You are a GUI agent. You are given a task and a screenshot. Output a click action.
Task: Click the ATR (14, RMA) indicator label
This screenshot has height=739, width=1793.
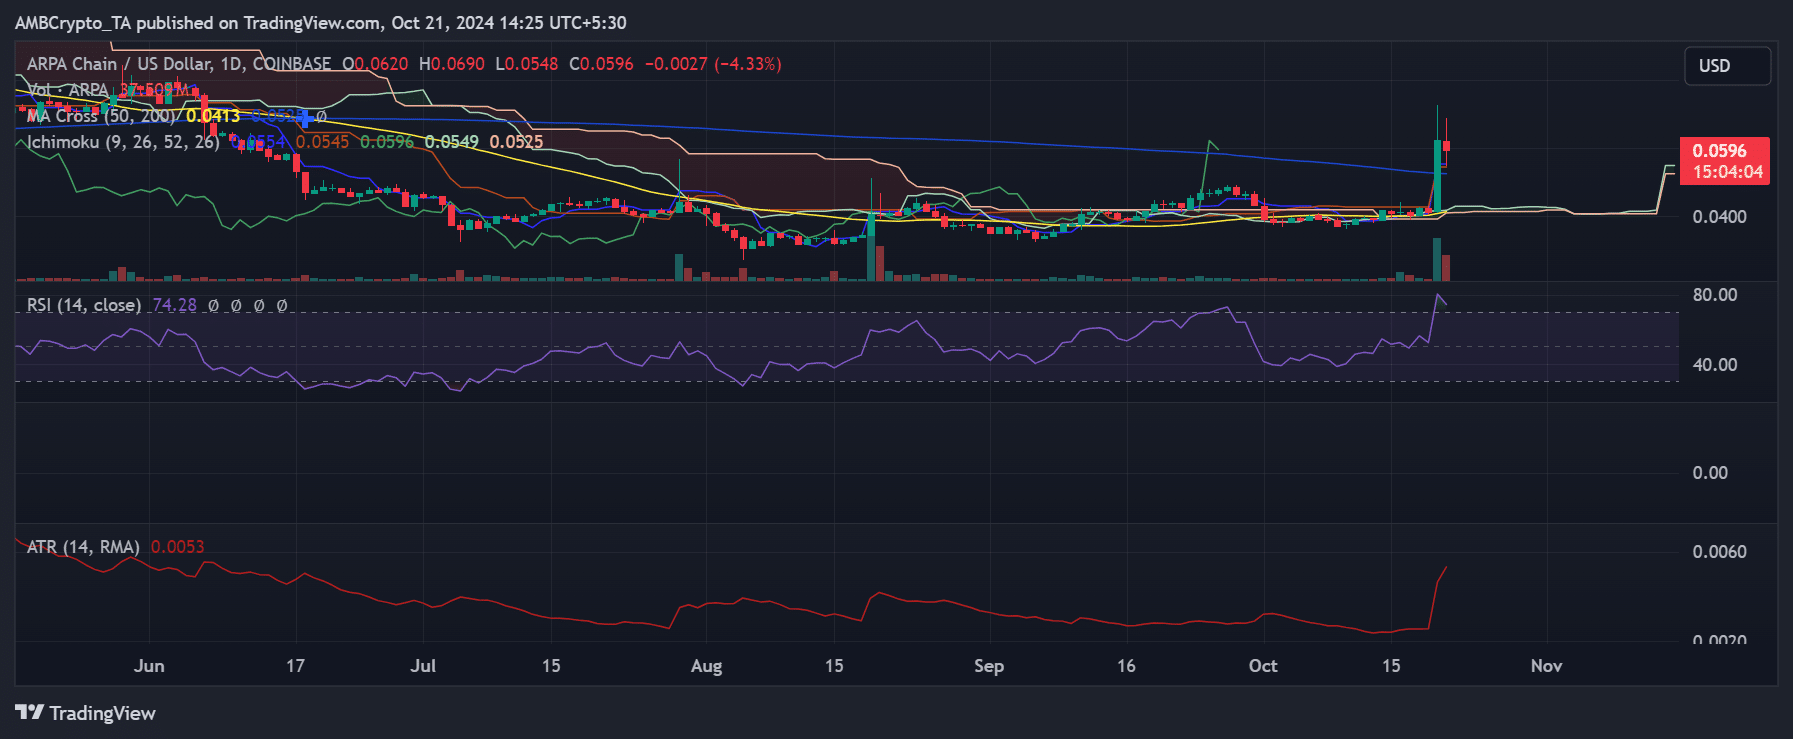click(83, 547)
